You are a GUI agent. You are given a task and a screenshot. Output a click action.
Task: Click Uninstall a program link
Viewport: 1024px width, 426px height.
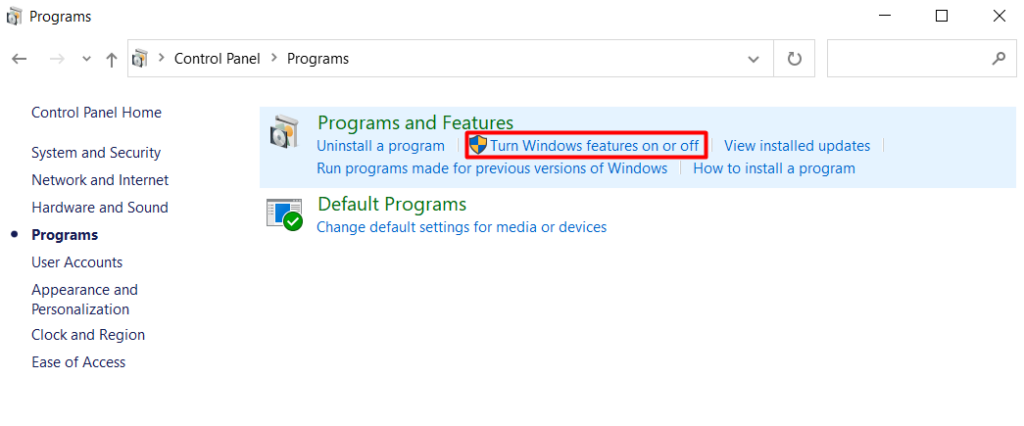point(380,146)
